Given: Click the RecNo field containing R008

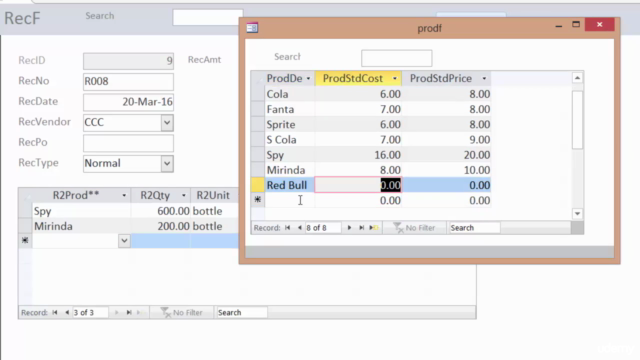Looking at the screenshot, I should tap(128, 82).
